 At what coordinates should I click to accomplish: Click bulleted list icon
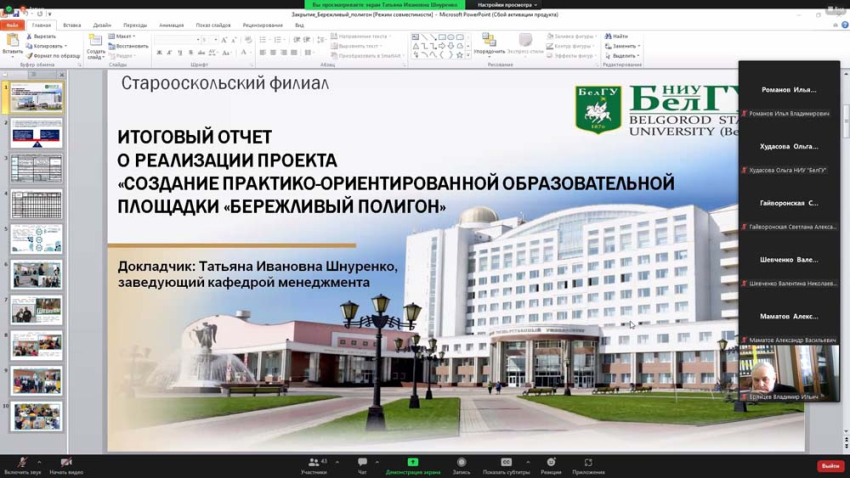263,40
